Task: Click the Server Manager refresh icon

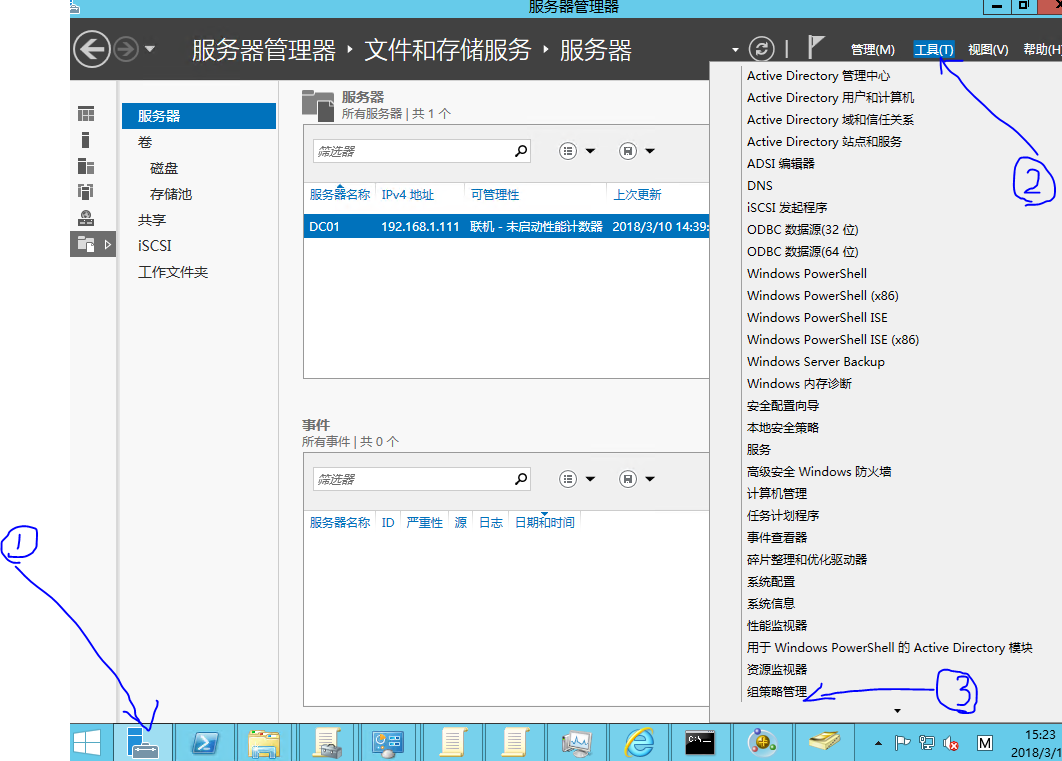Action: tap(760, 48)
